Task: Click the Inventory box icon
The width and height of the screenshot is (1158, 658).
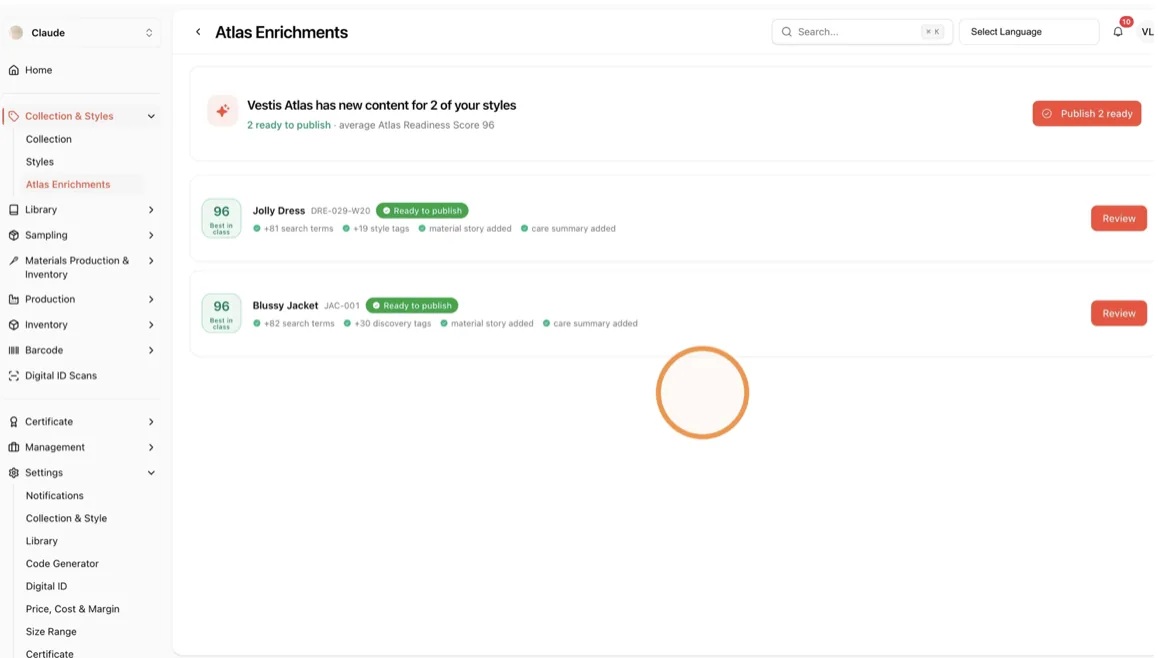Action: pyautogui.click(x=13, y=325)
